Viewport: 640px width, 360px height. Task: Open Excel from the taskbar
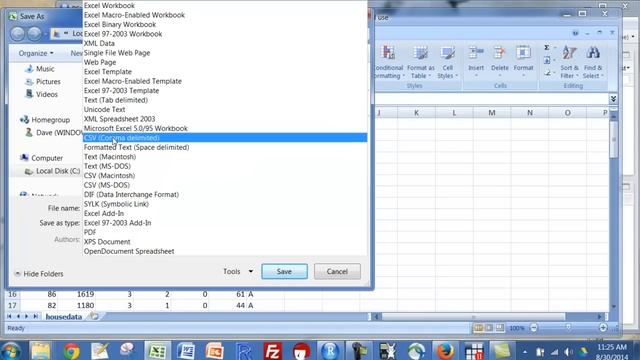pos(157,351)
